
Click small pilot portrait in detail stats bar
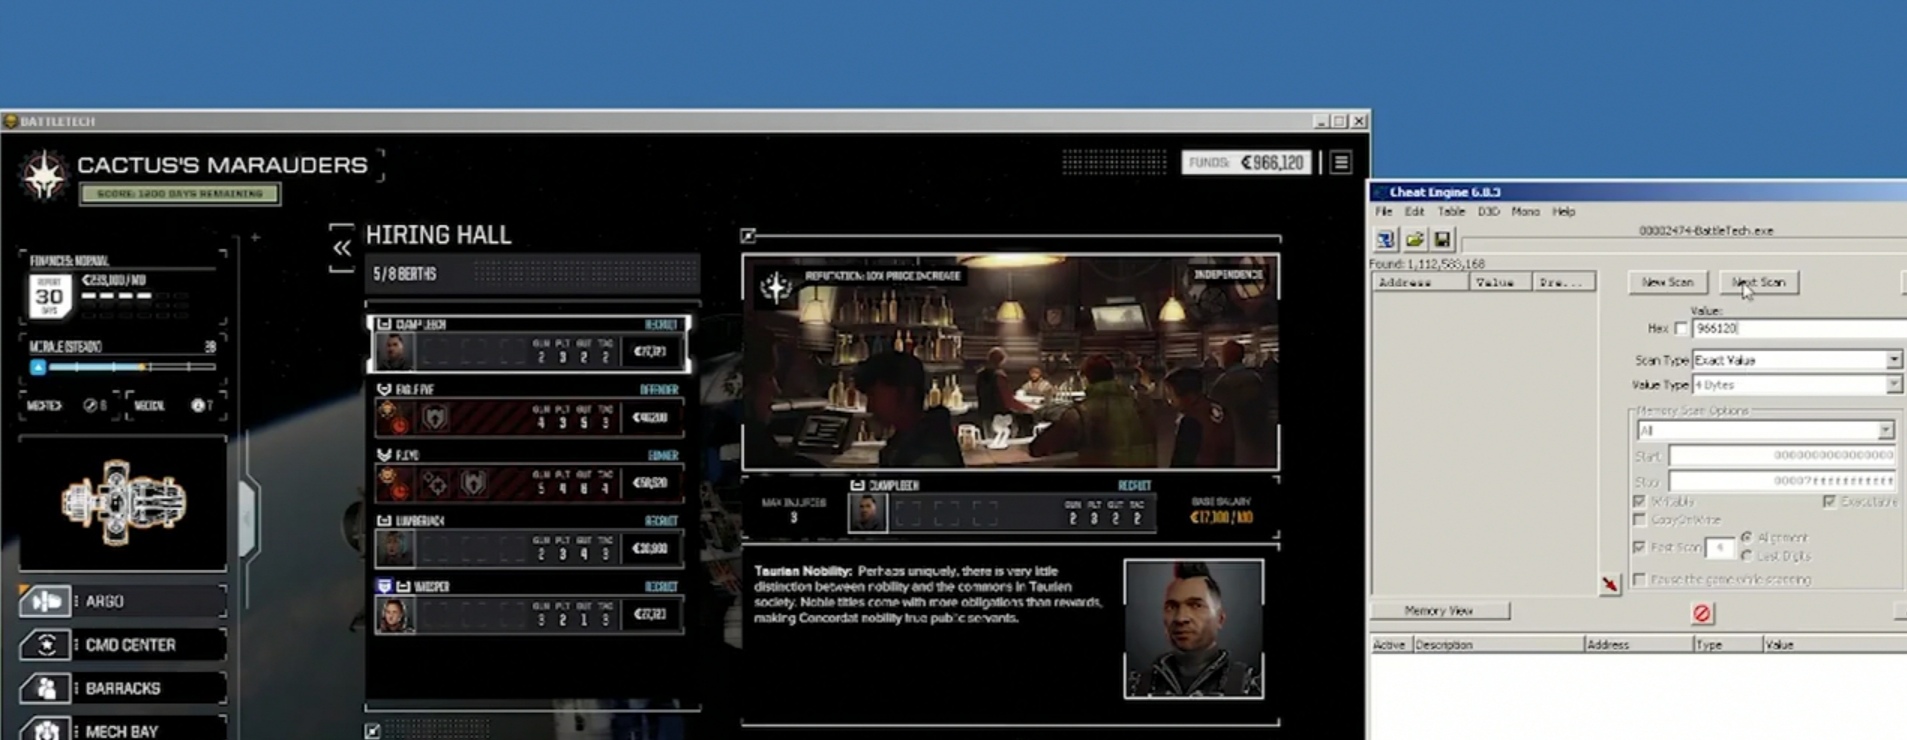click(x=867, y=513)
